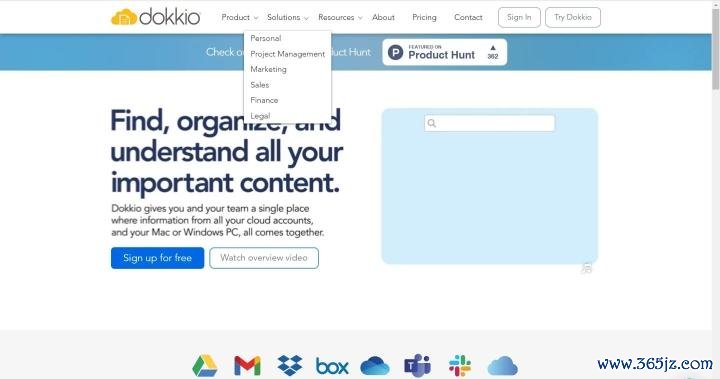Click the Sign up for free button
720x379 pixels.
(x=158, y=258)
